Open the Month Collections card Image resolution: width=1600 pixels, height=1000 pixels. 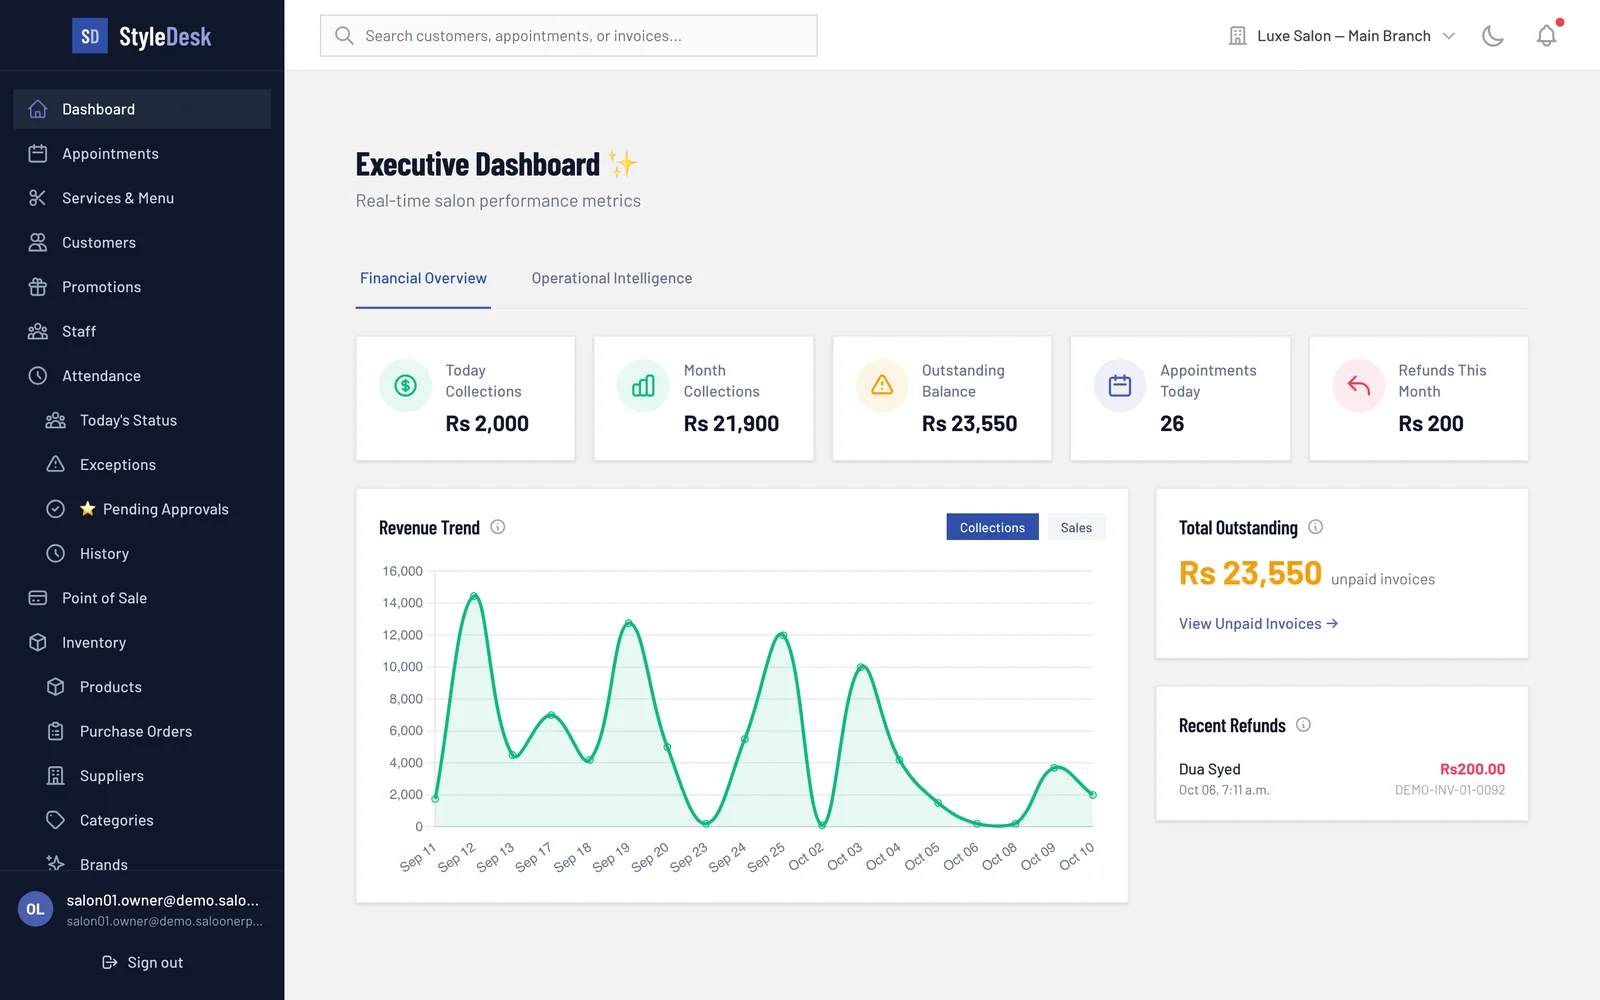704,398
